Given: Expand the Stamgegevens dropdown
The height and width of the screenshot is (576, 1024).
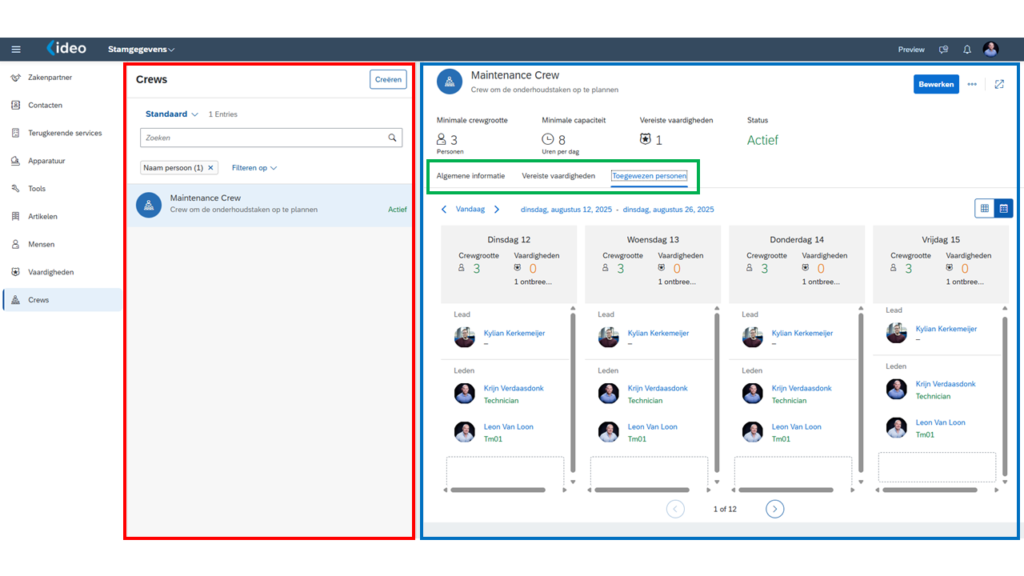Looking at the screenshot, I should [x=141, y=49].
